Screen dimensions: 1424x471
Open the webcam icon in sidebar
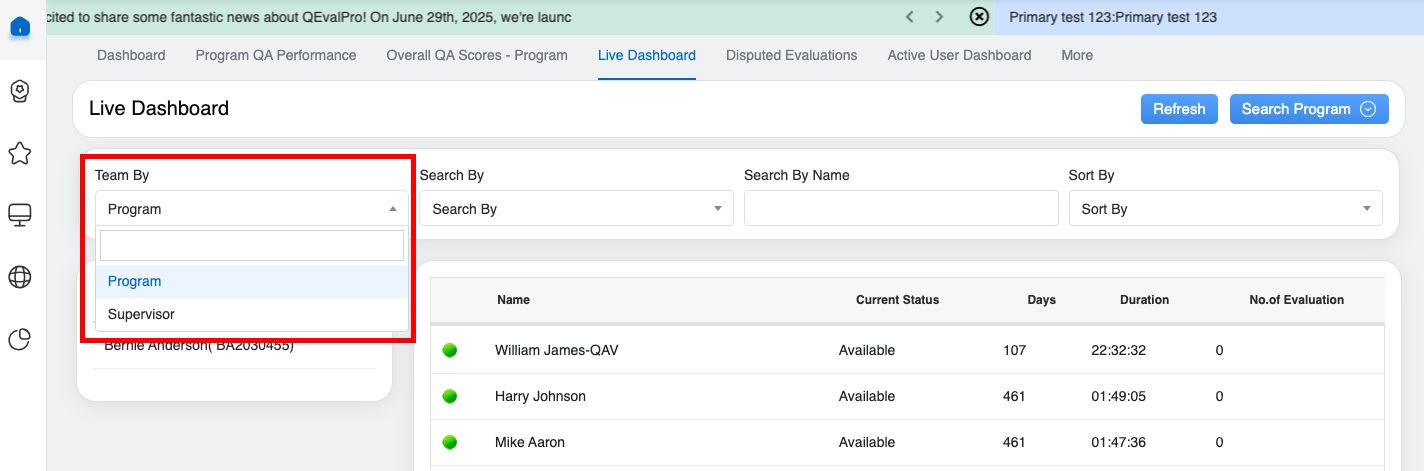coord(20,91)
